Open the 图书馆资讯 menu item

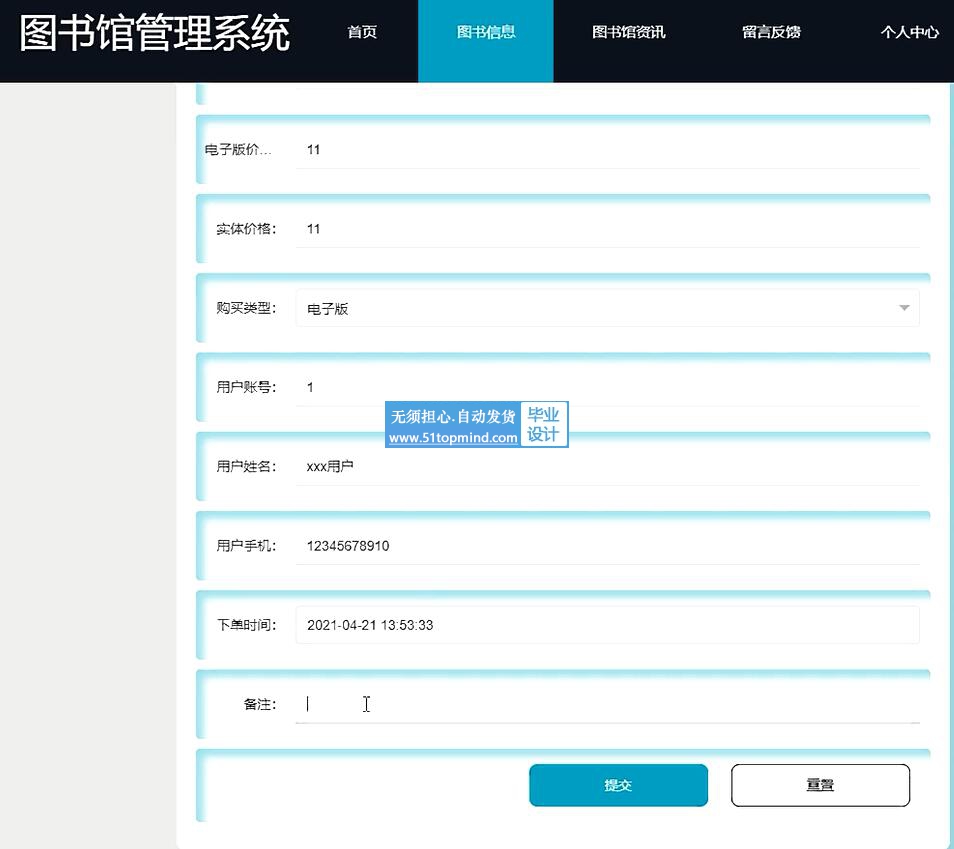pos(628,32)
